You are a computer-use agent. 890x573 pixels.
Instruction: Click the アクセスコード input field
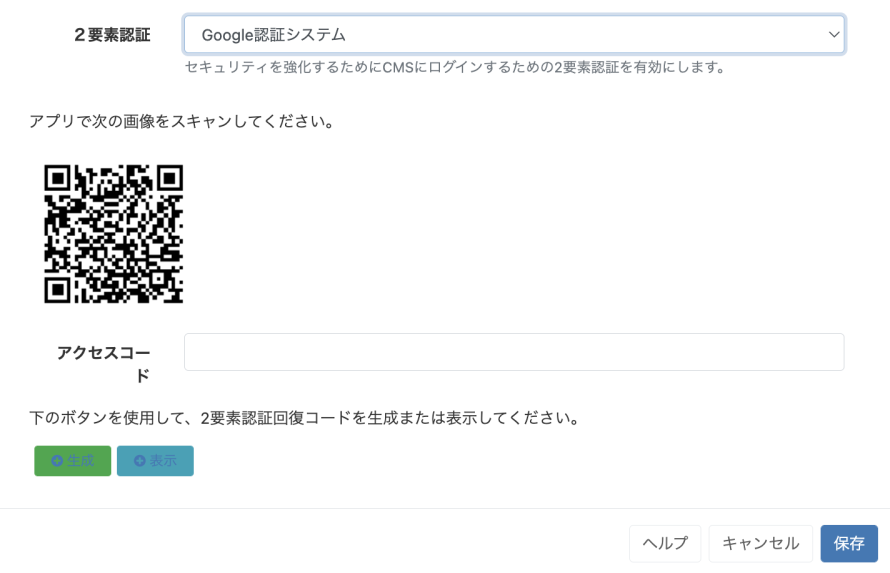[x=514, y=352]
